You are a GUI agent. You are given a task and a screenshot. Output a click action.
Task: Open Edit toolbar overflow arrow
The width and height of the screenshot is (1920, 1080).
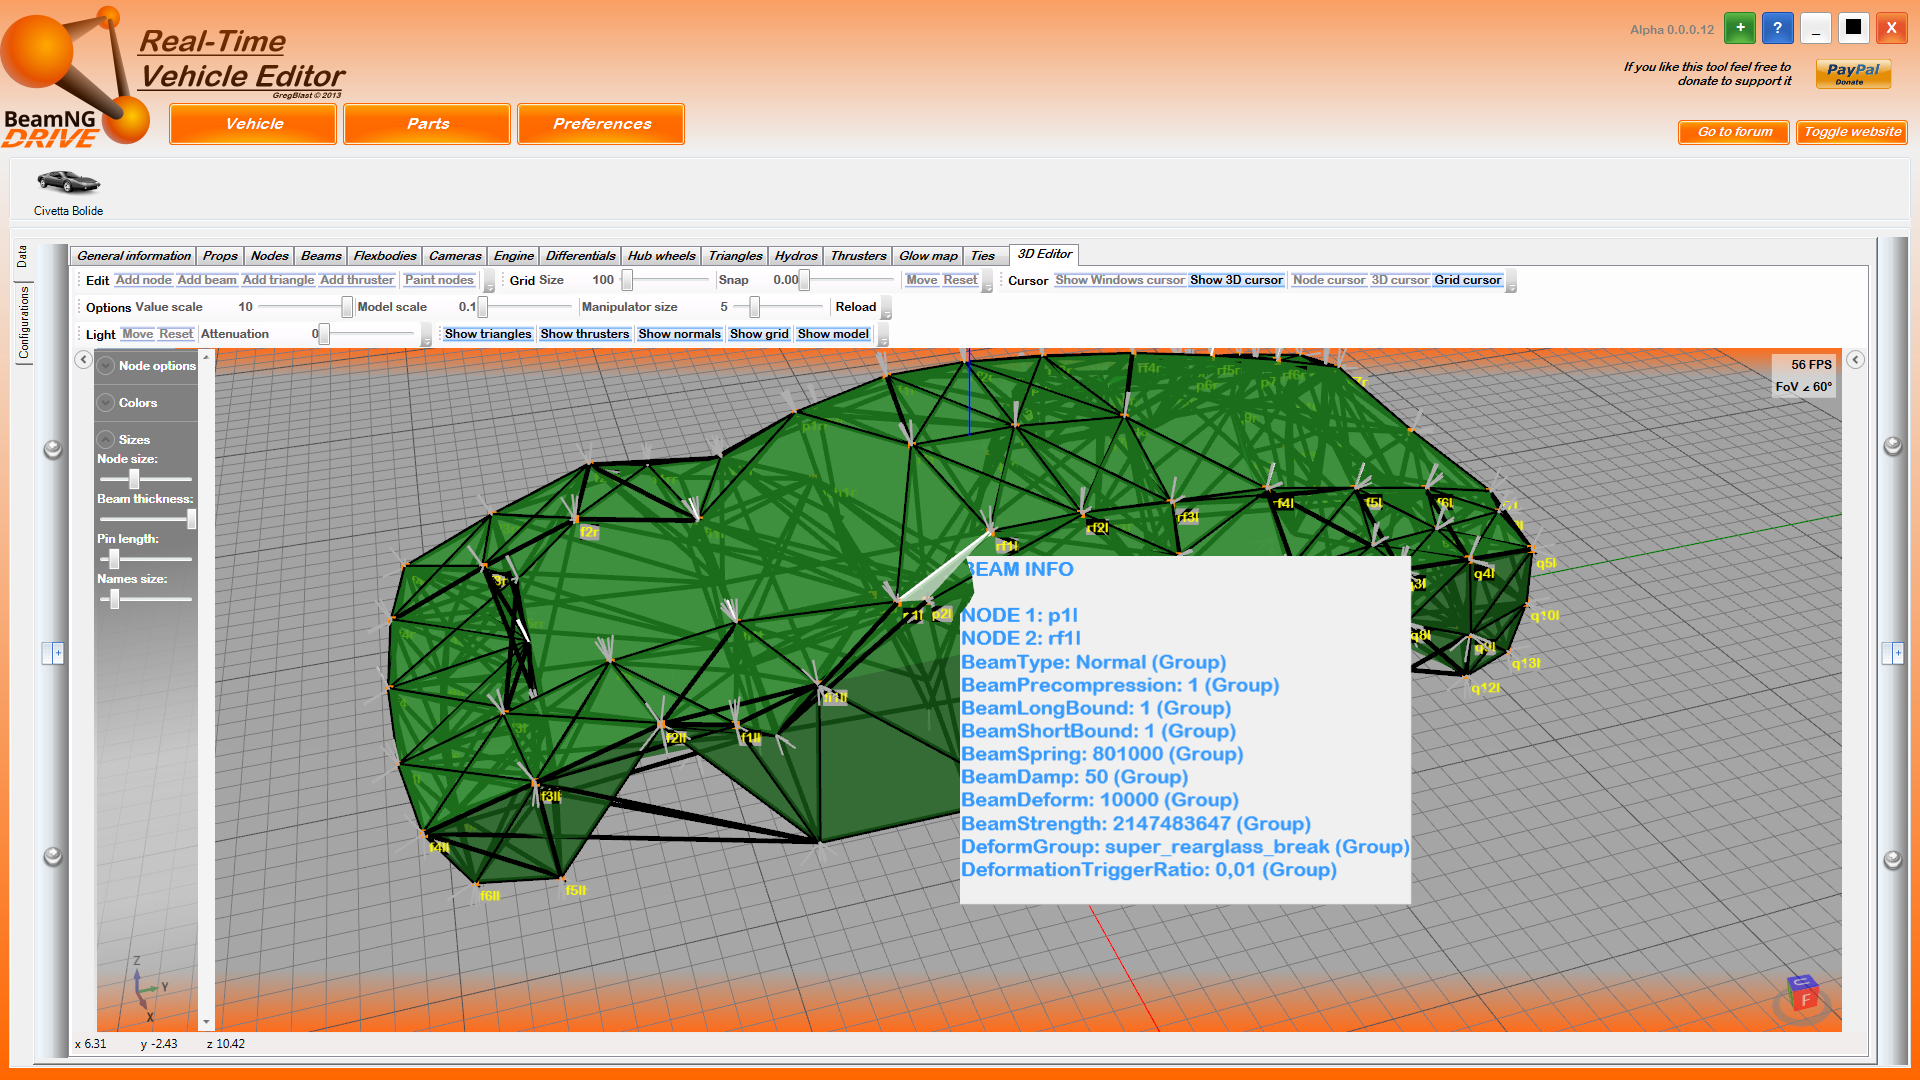489,283
